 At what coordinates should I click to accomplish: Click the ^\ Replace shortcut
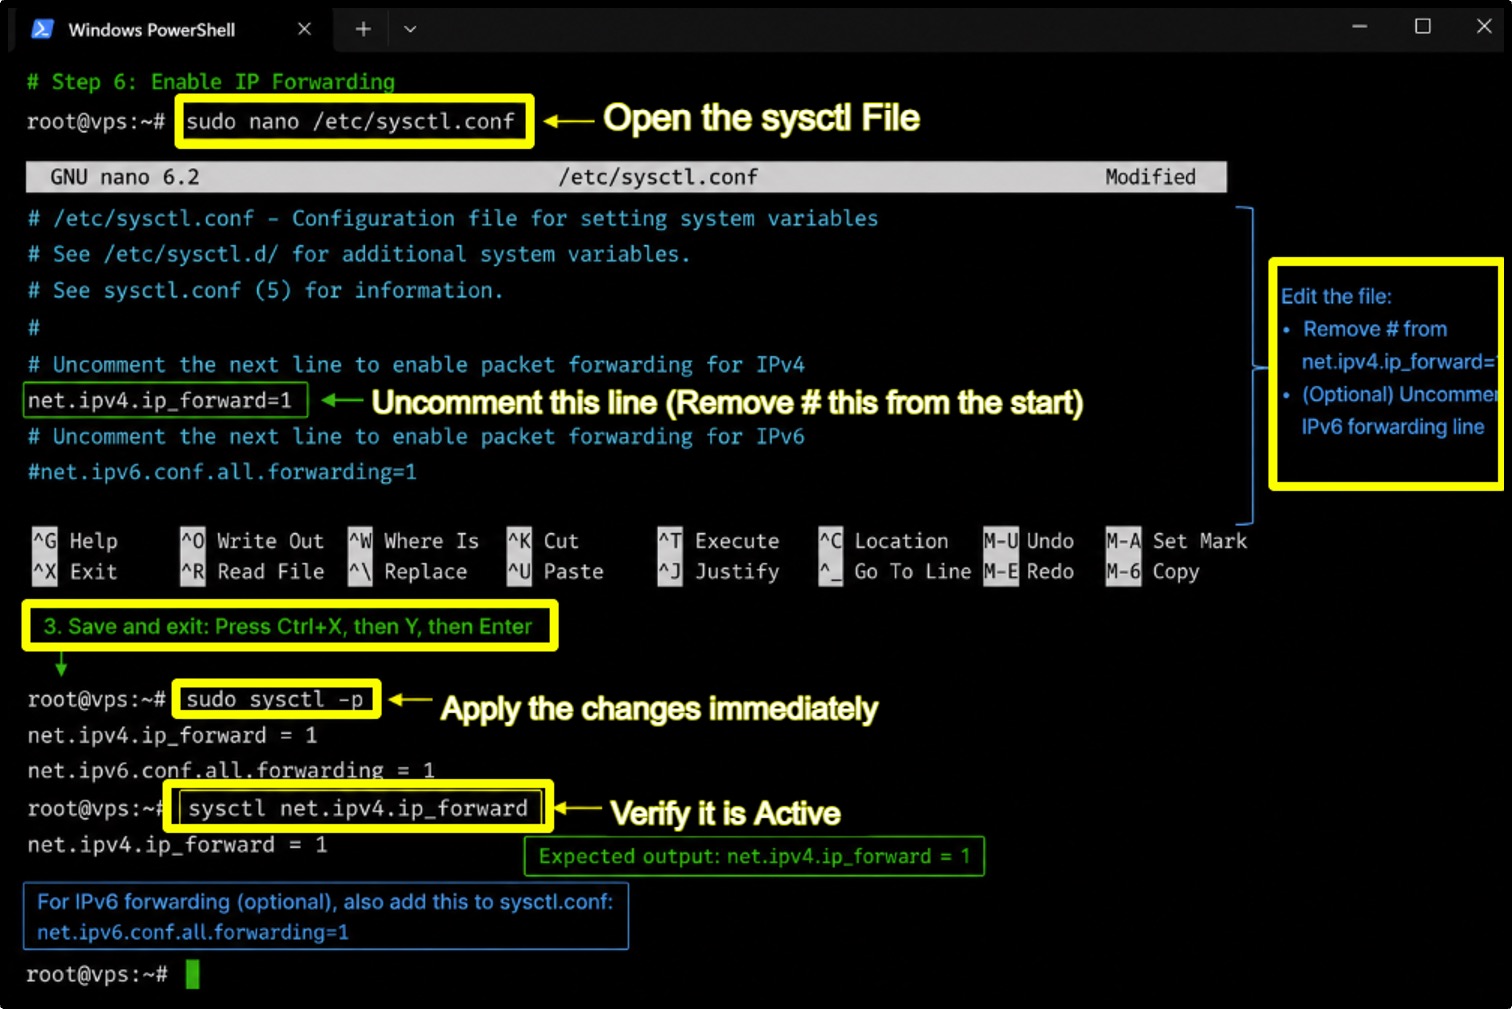408,572
